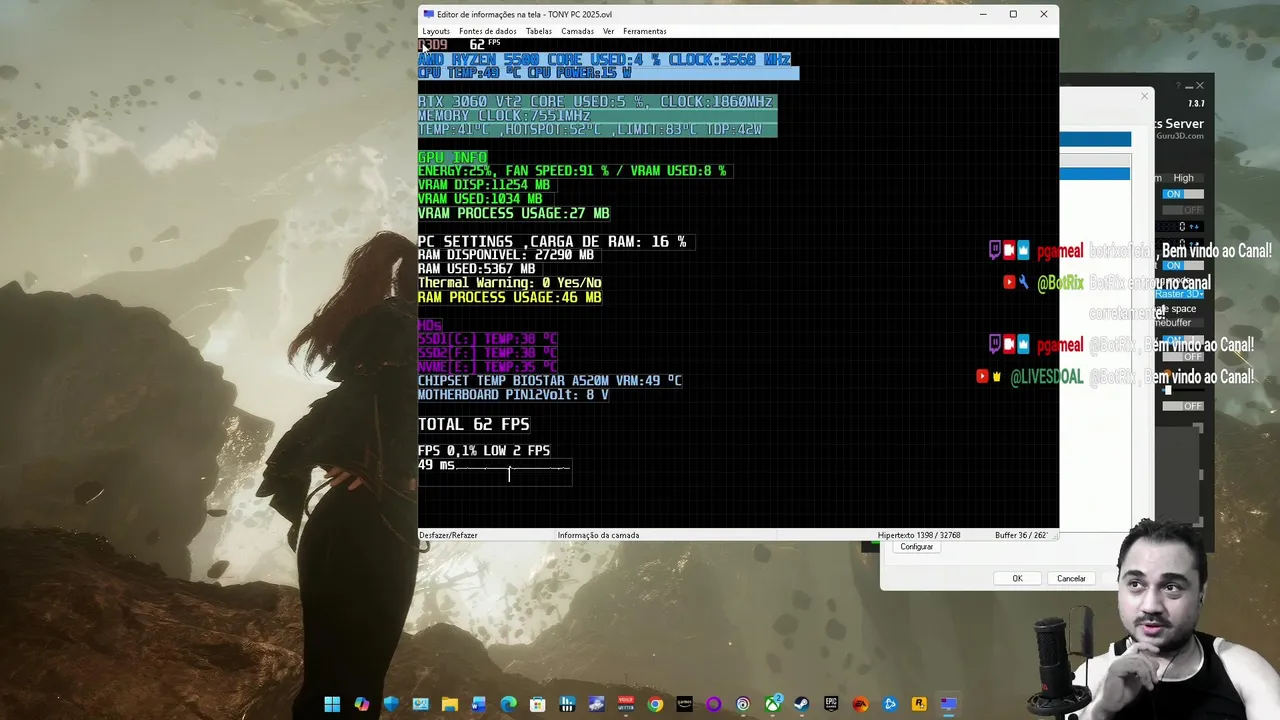Open the Ver menu
This screenshot has width=1280, height=720.
608,31
